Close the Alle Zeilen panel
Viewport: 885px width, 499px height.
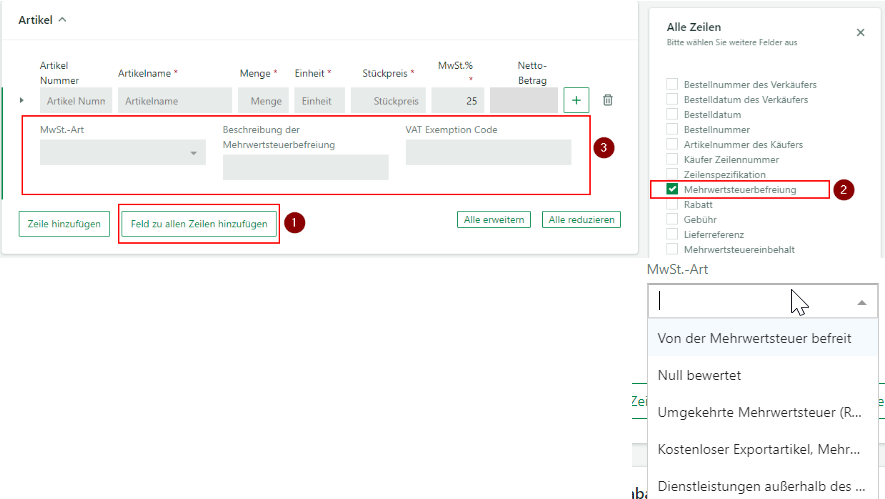(860, 33)
